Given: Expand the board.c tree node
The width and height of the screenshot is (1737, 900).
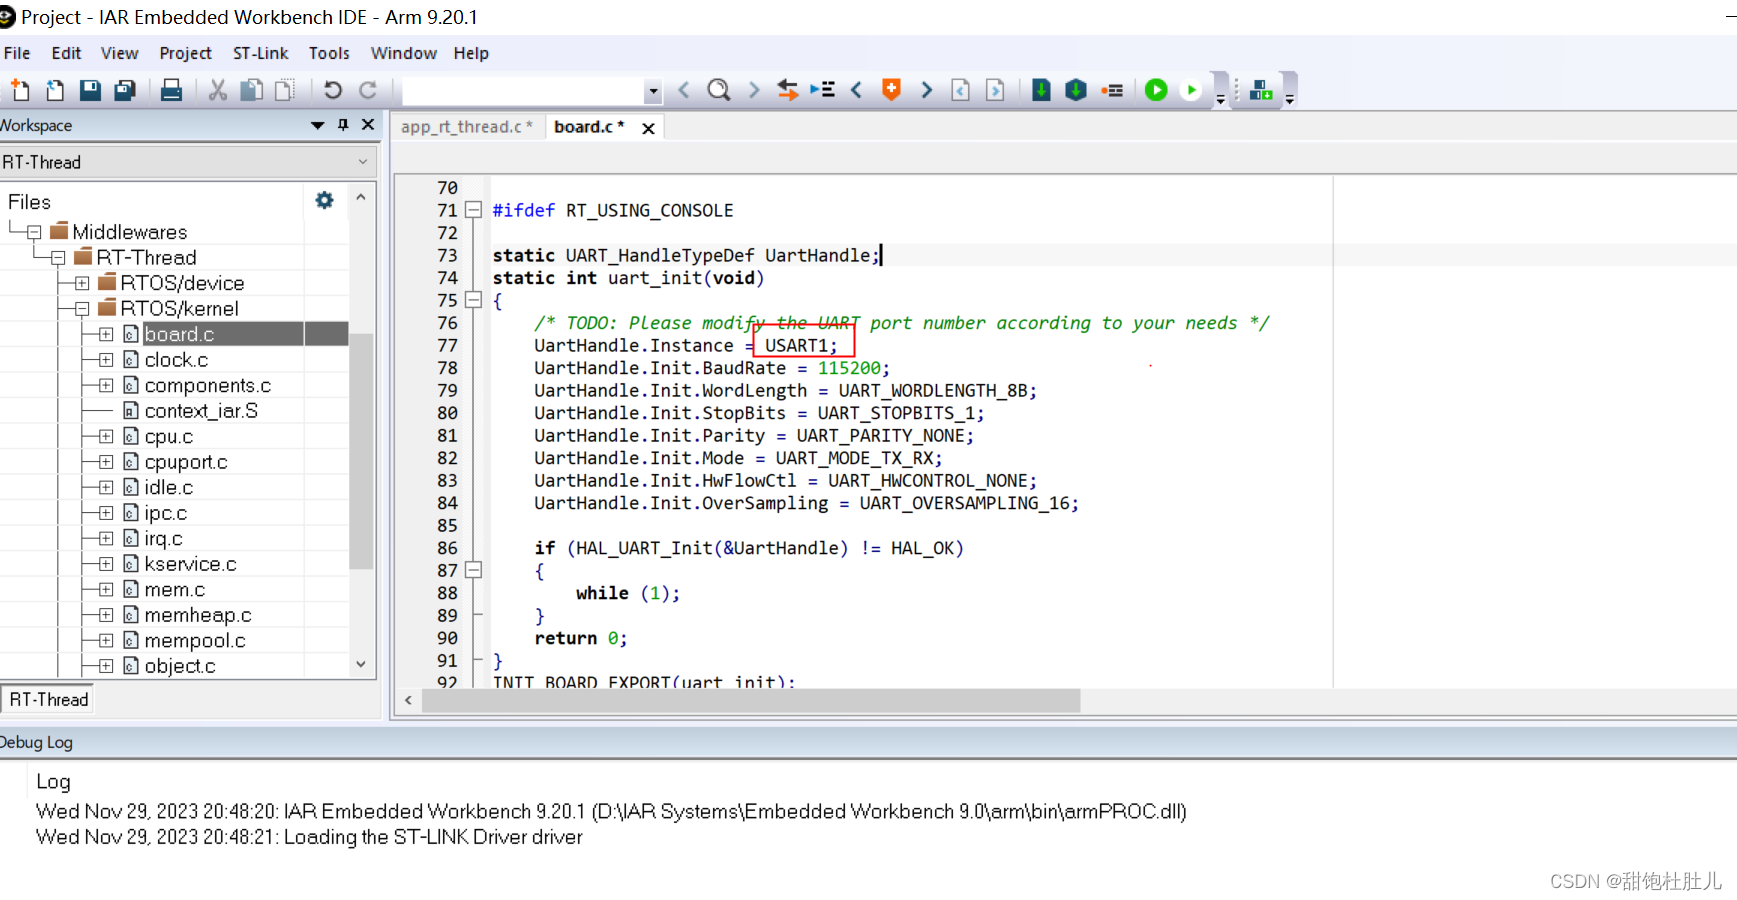Looking at the screenshot, I should pyautogui.click(x=106, y=334).
